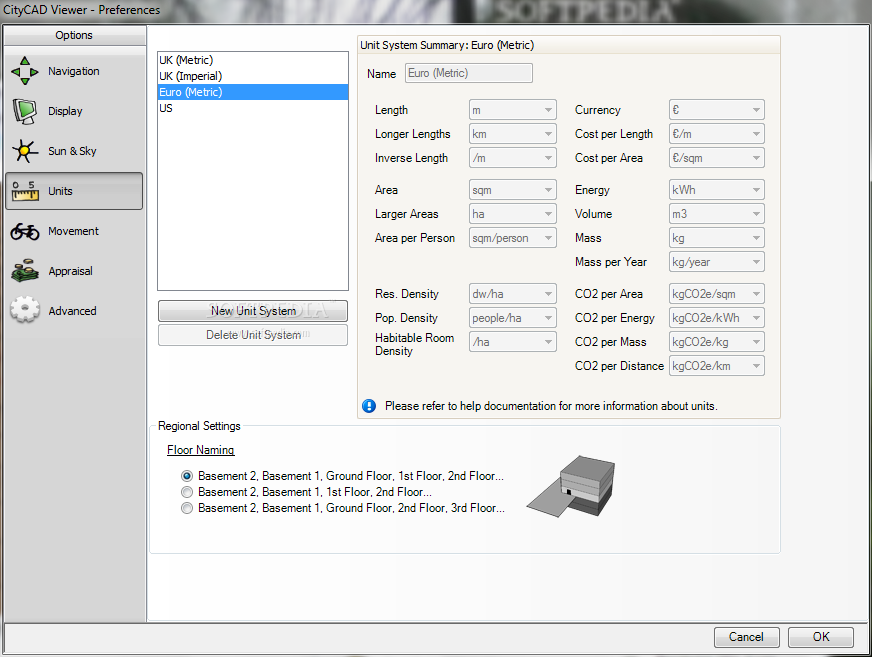
Task: Open the Cost per Area dropdown
Action: click(x=716, y=158)
